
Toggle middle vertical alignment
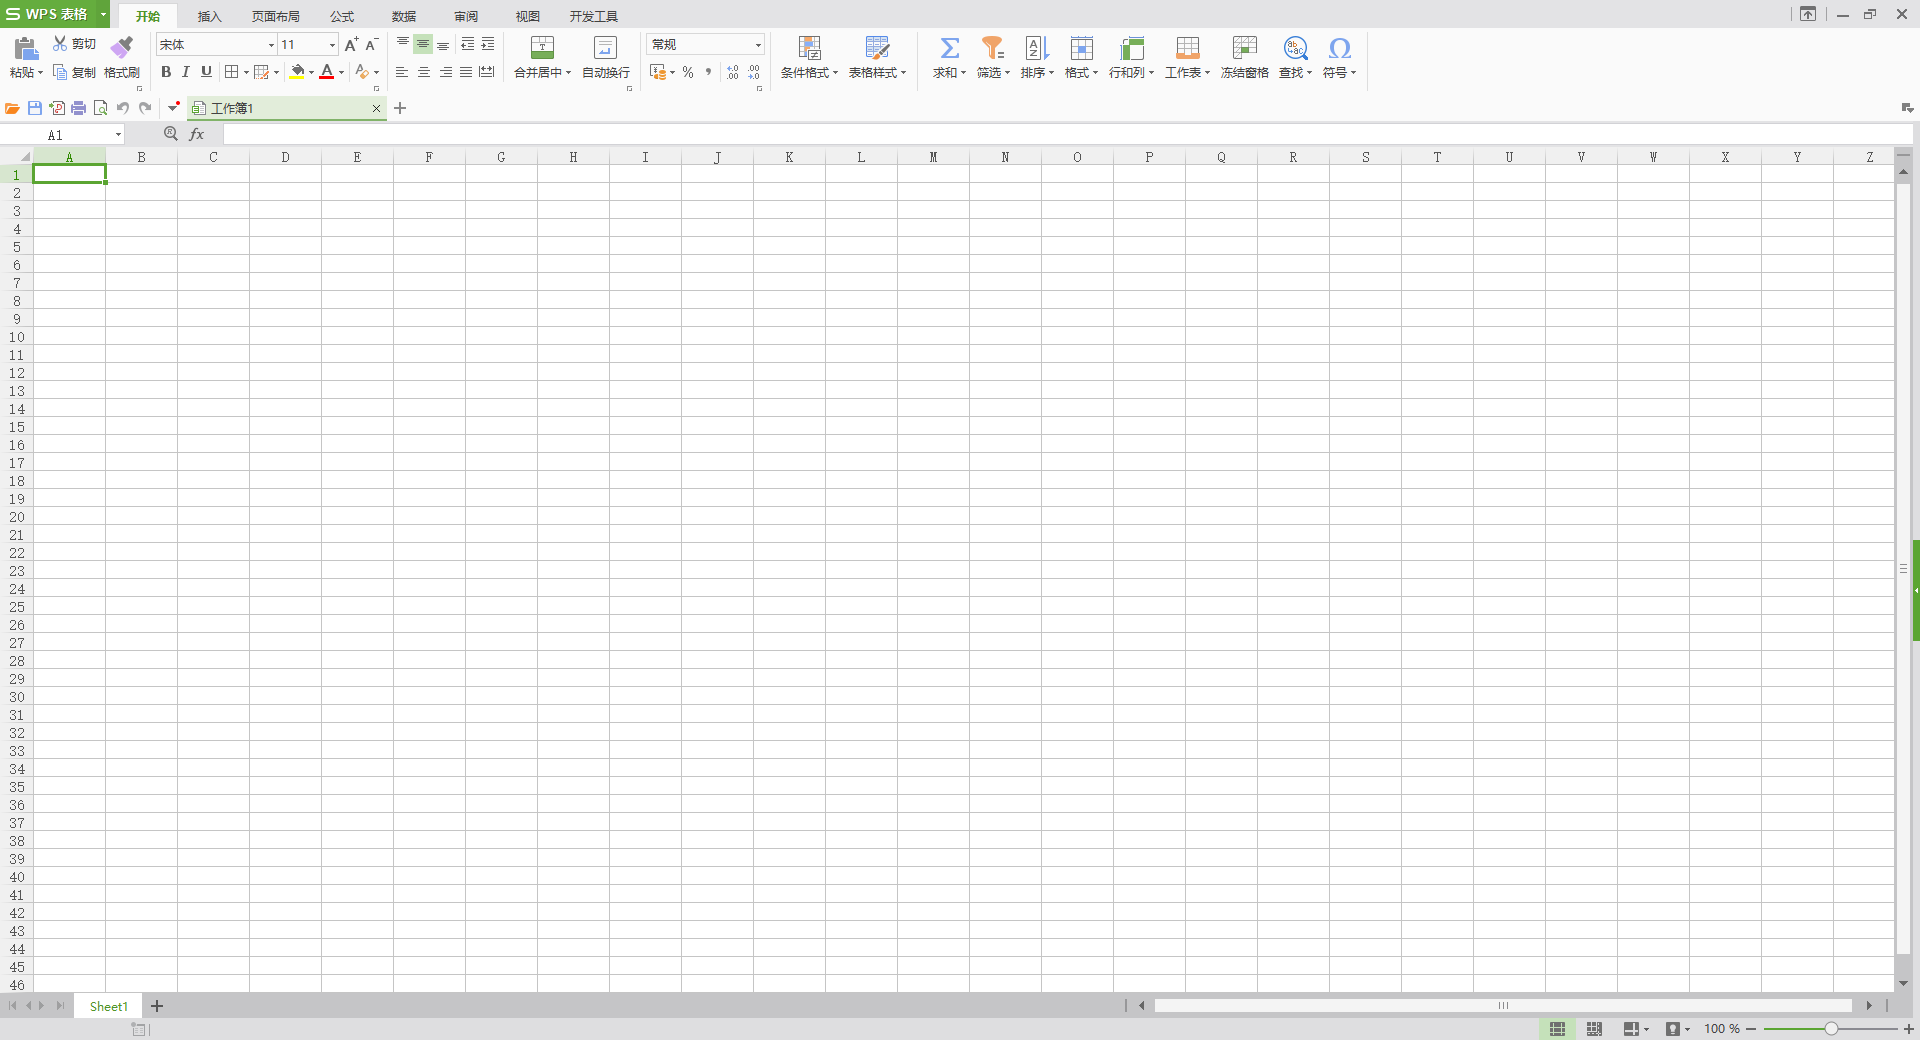point(423,44)
